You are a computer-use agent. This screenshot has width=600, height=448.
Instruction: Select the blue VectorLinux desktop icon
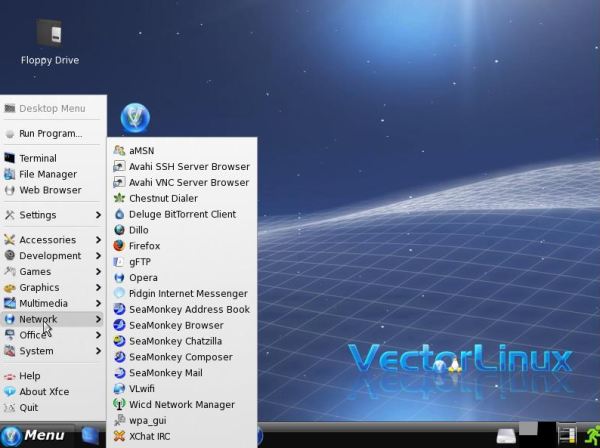(135, 118)
